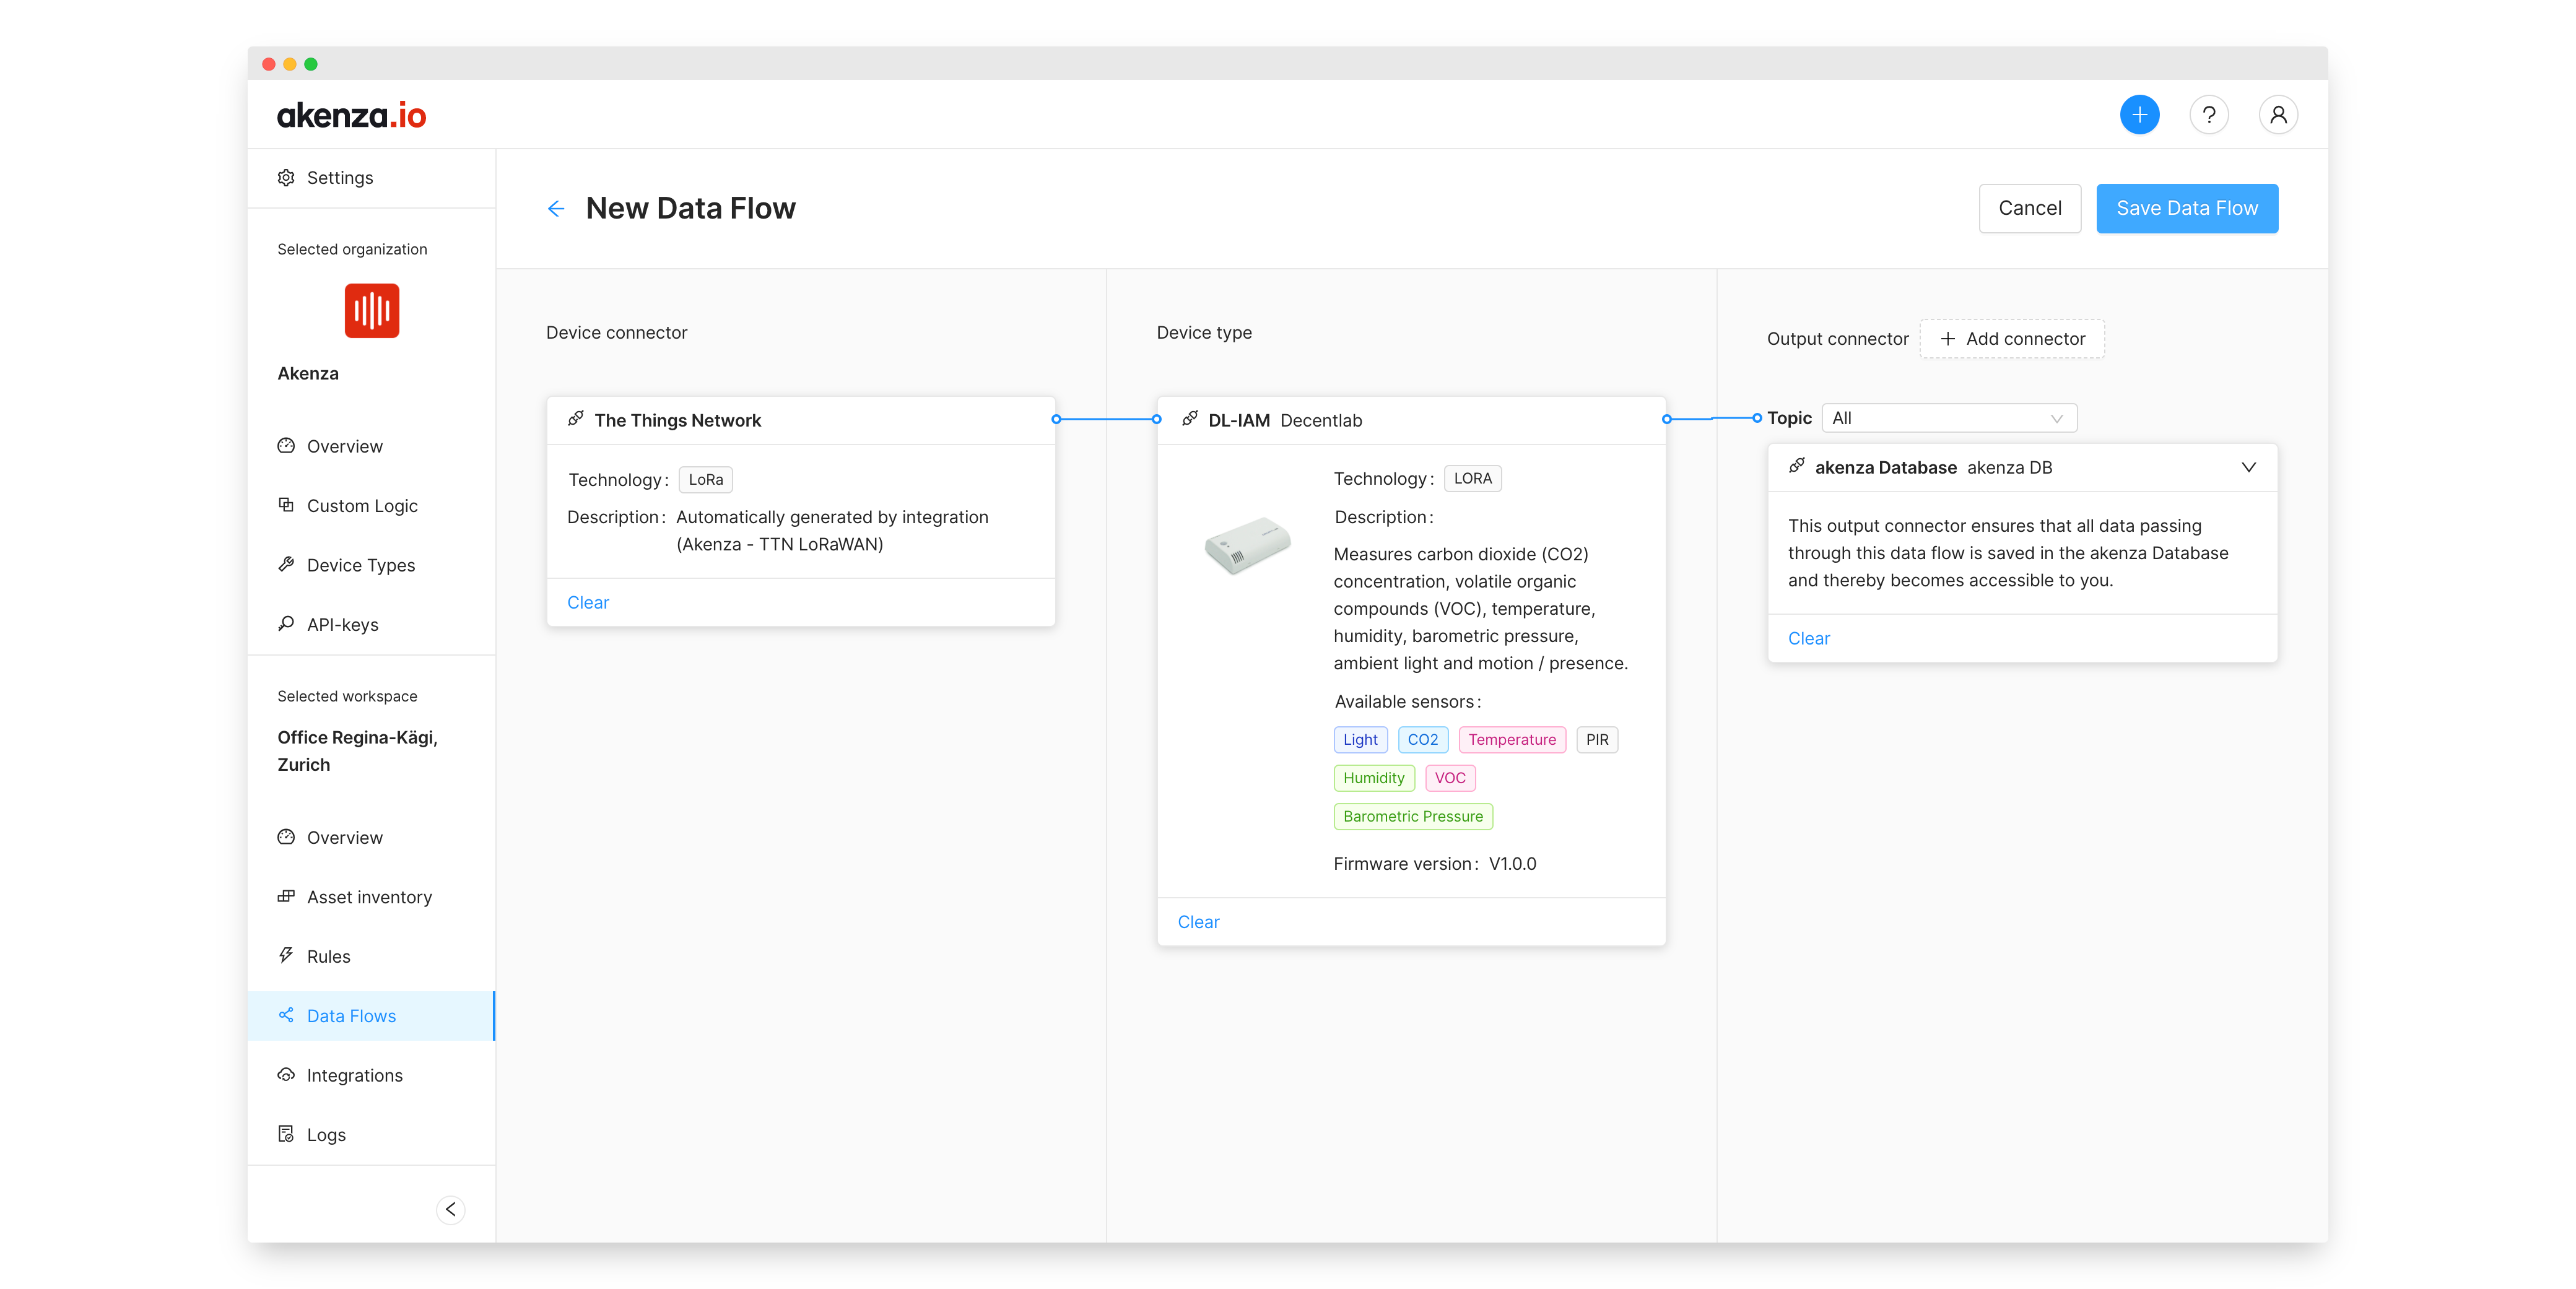Image resolution: width=2576 pixels, height=1289 pixels.
Task: Open Asset inventory in the sidebar
Action: (371, 897)
